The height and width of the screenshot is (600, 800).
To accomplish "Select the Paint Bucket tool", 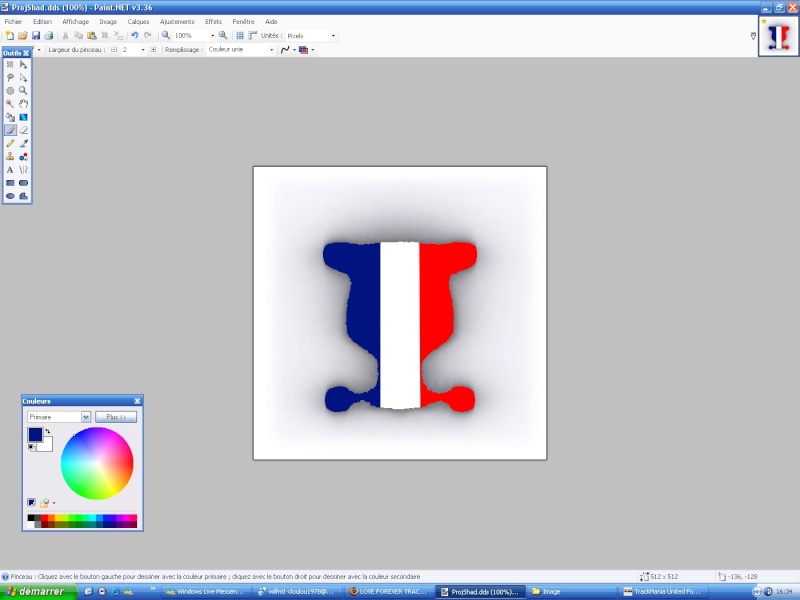I will point(10,117).
